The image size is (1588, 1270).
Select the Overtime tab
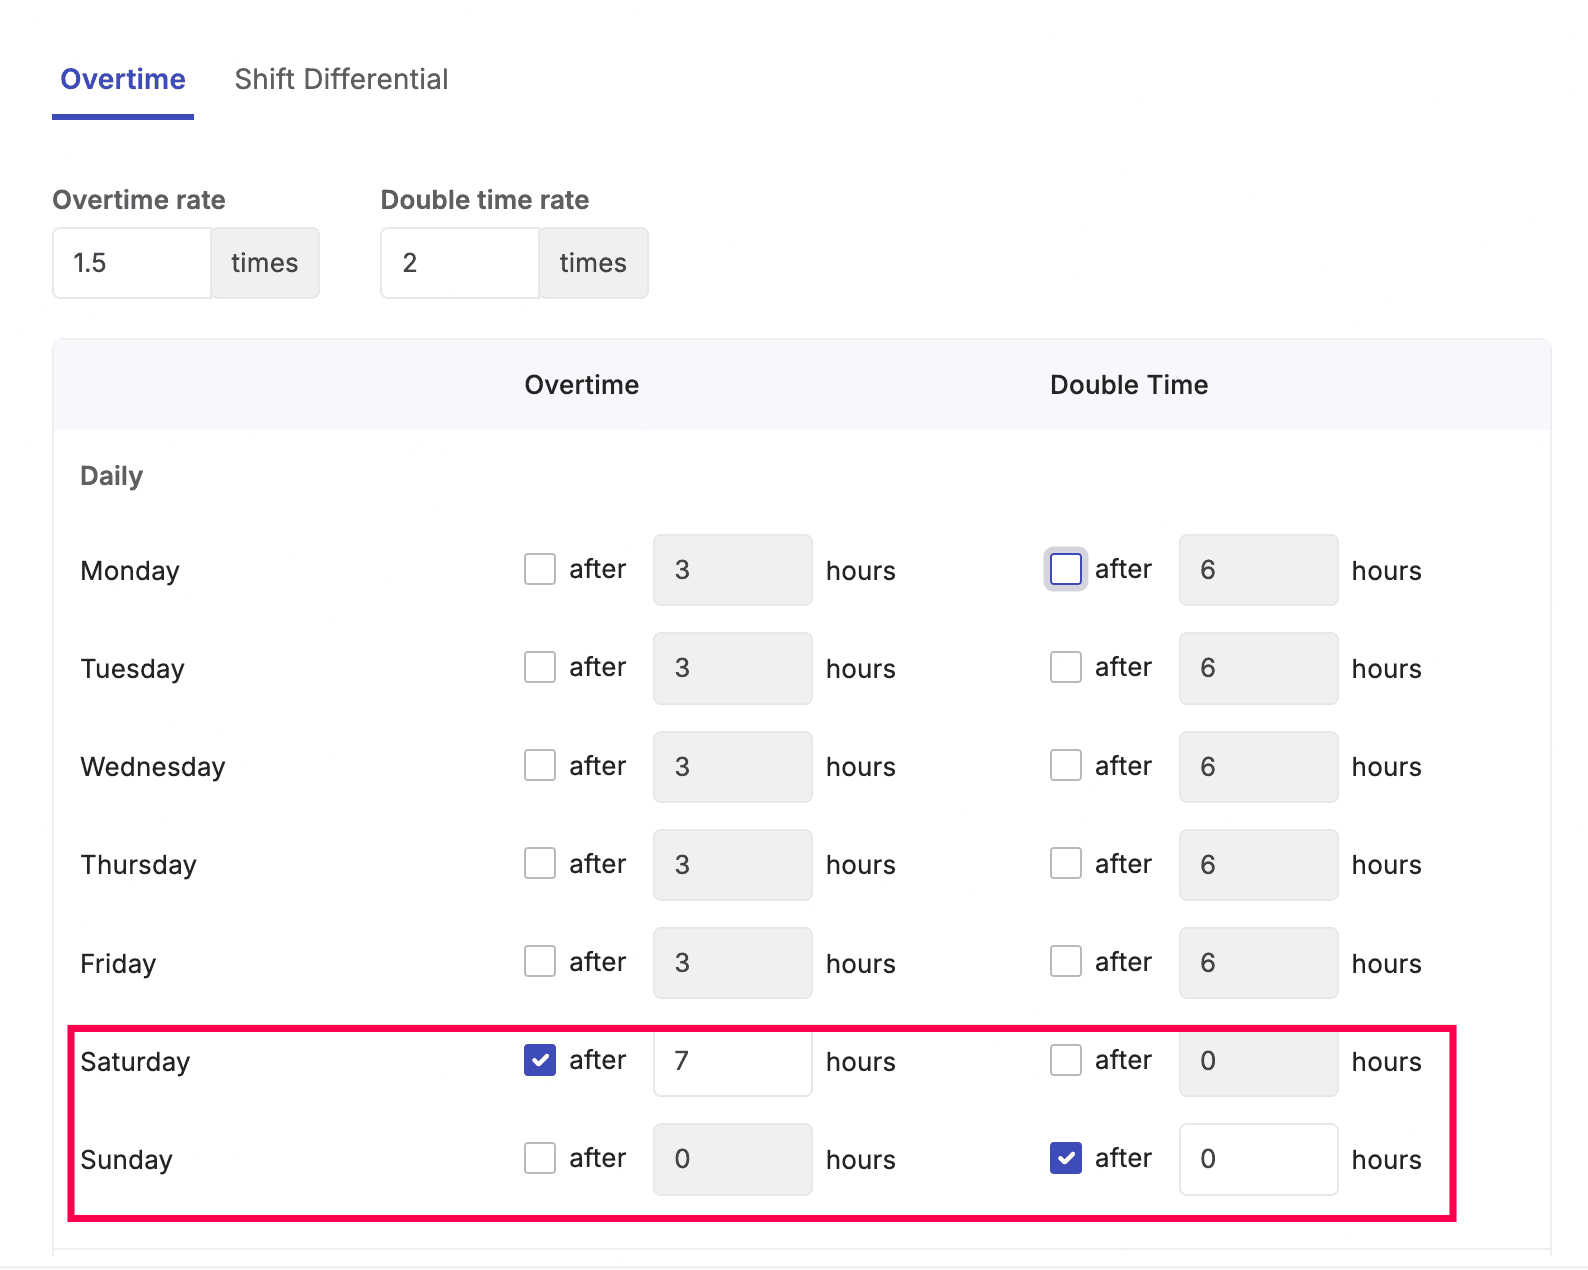[x=123, y=80]
